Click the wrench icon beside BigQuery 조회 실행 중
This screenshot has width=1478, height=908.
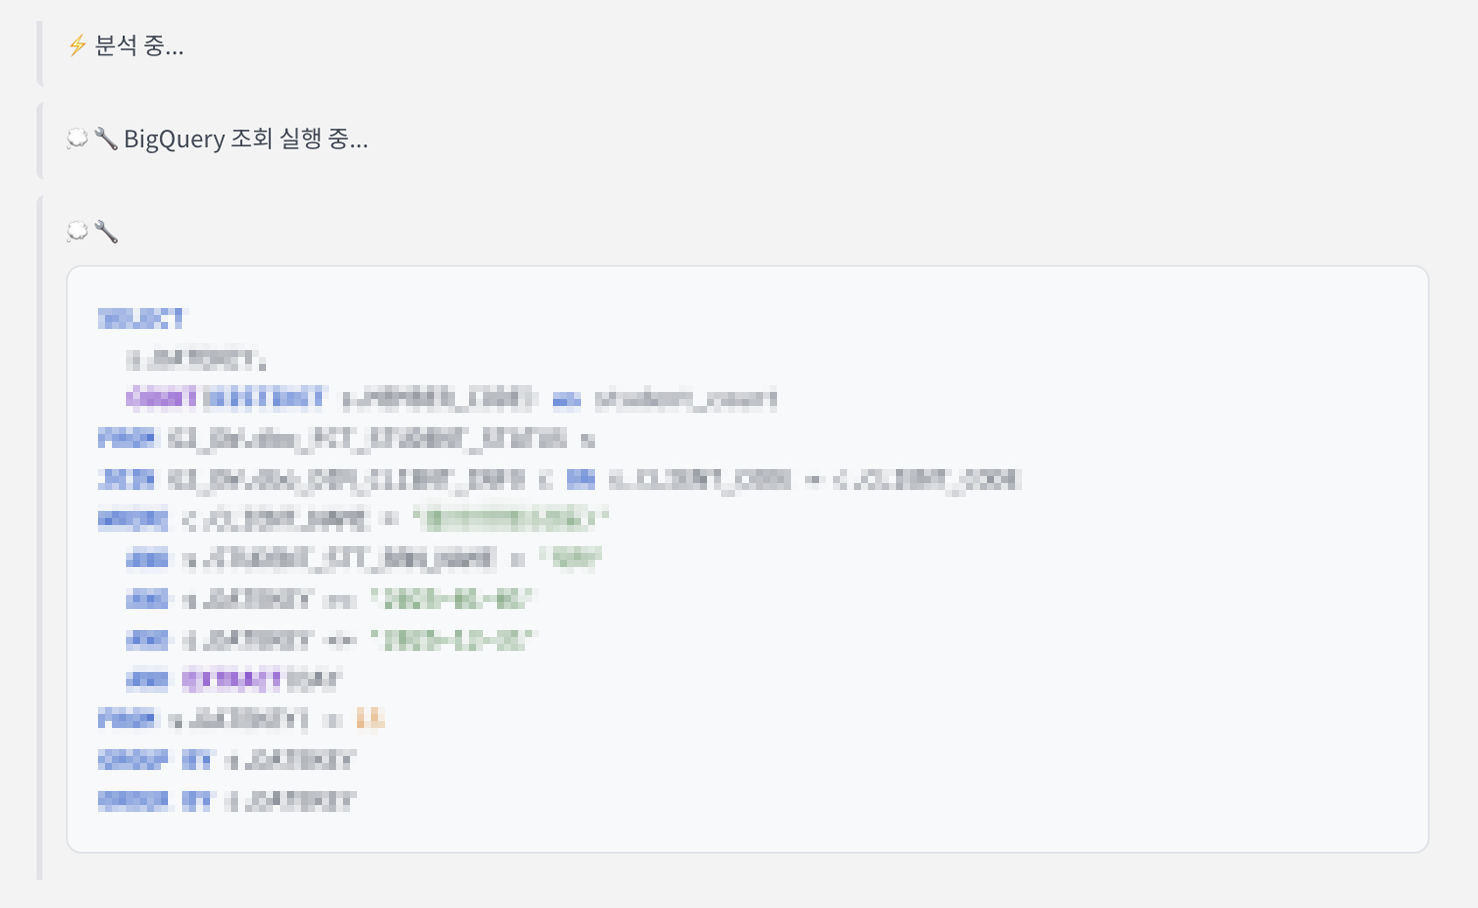(106, 138)
